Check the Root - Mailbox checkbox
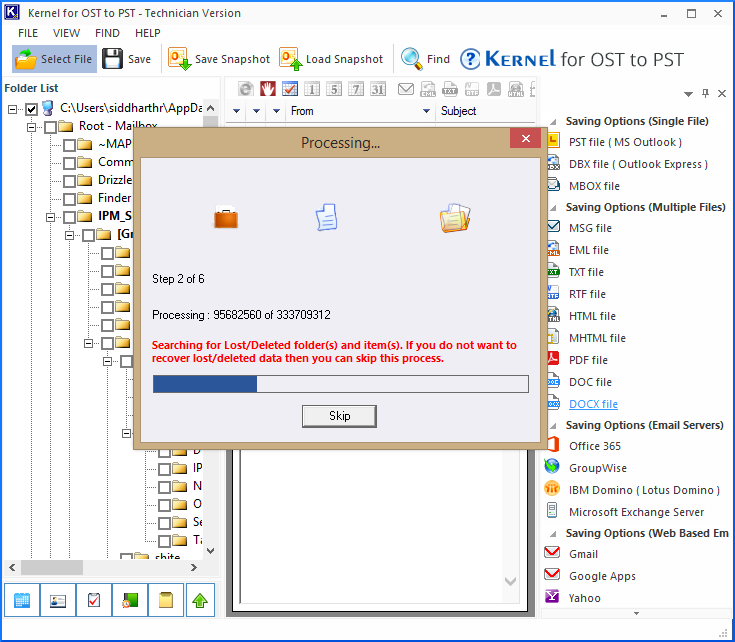Image resolution: width=735 pixels, height=642 pixels. click(51, 127)
